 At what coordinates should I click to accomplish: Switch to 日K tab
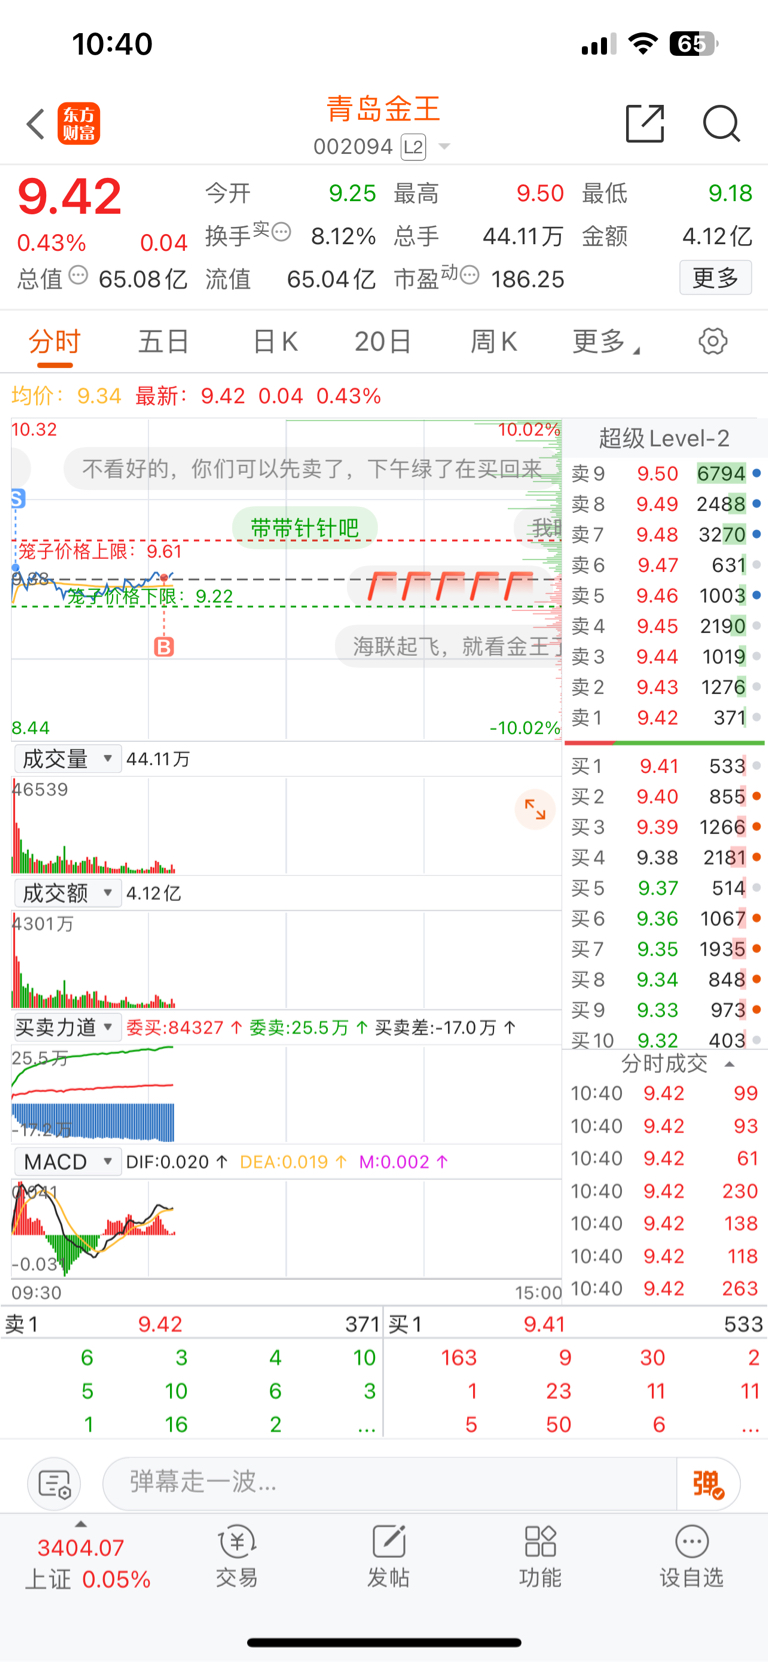click(x=275, y=342)
